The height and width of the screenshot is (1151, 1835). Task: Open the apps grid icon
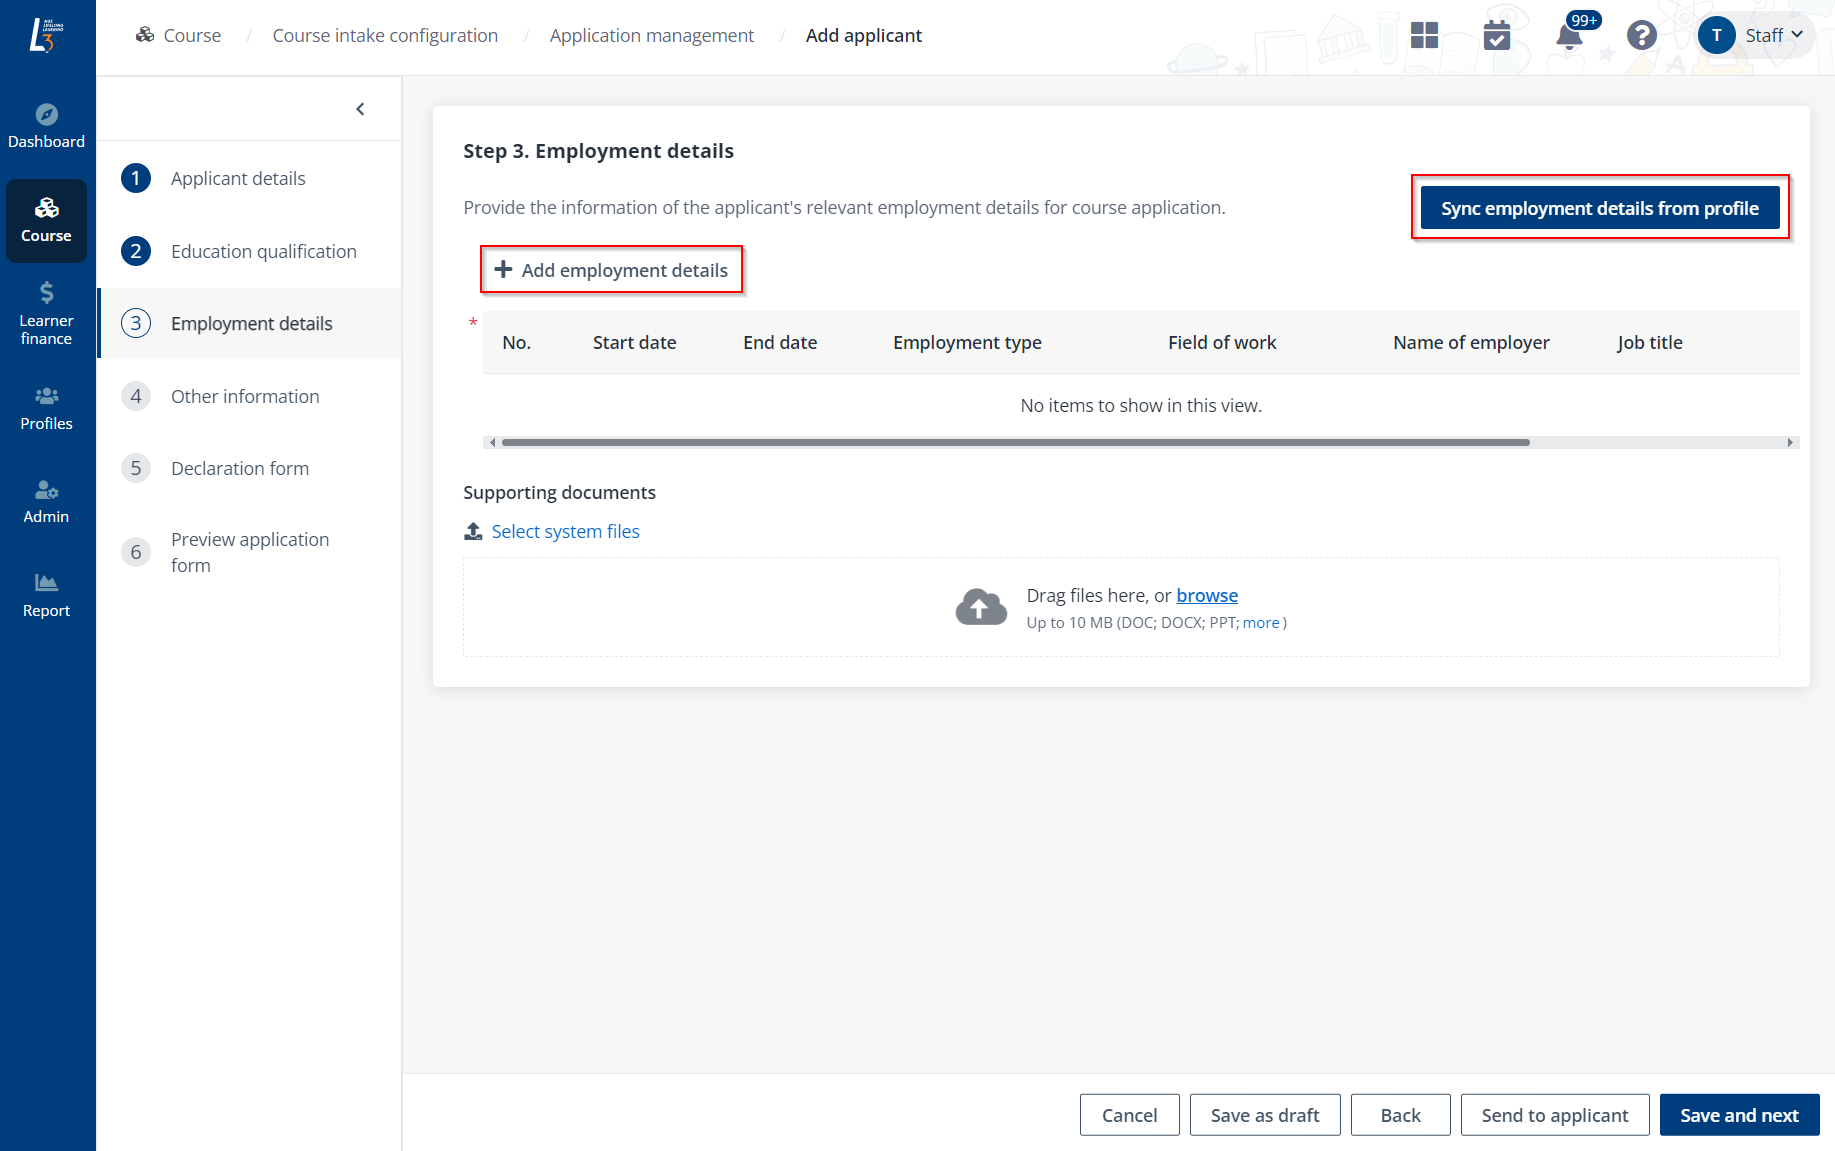[x=1424, y=36]
